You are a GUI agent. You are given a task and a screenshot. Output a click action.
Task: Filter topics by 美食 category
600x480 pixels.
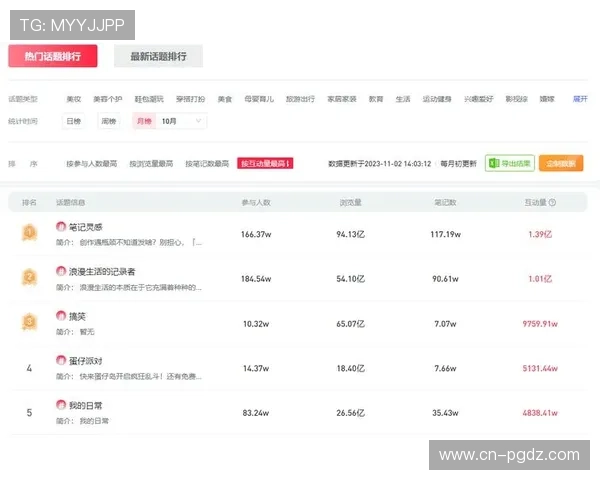[225, 99]
